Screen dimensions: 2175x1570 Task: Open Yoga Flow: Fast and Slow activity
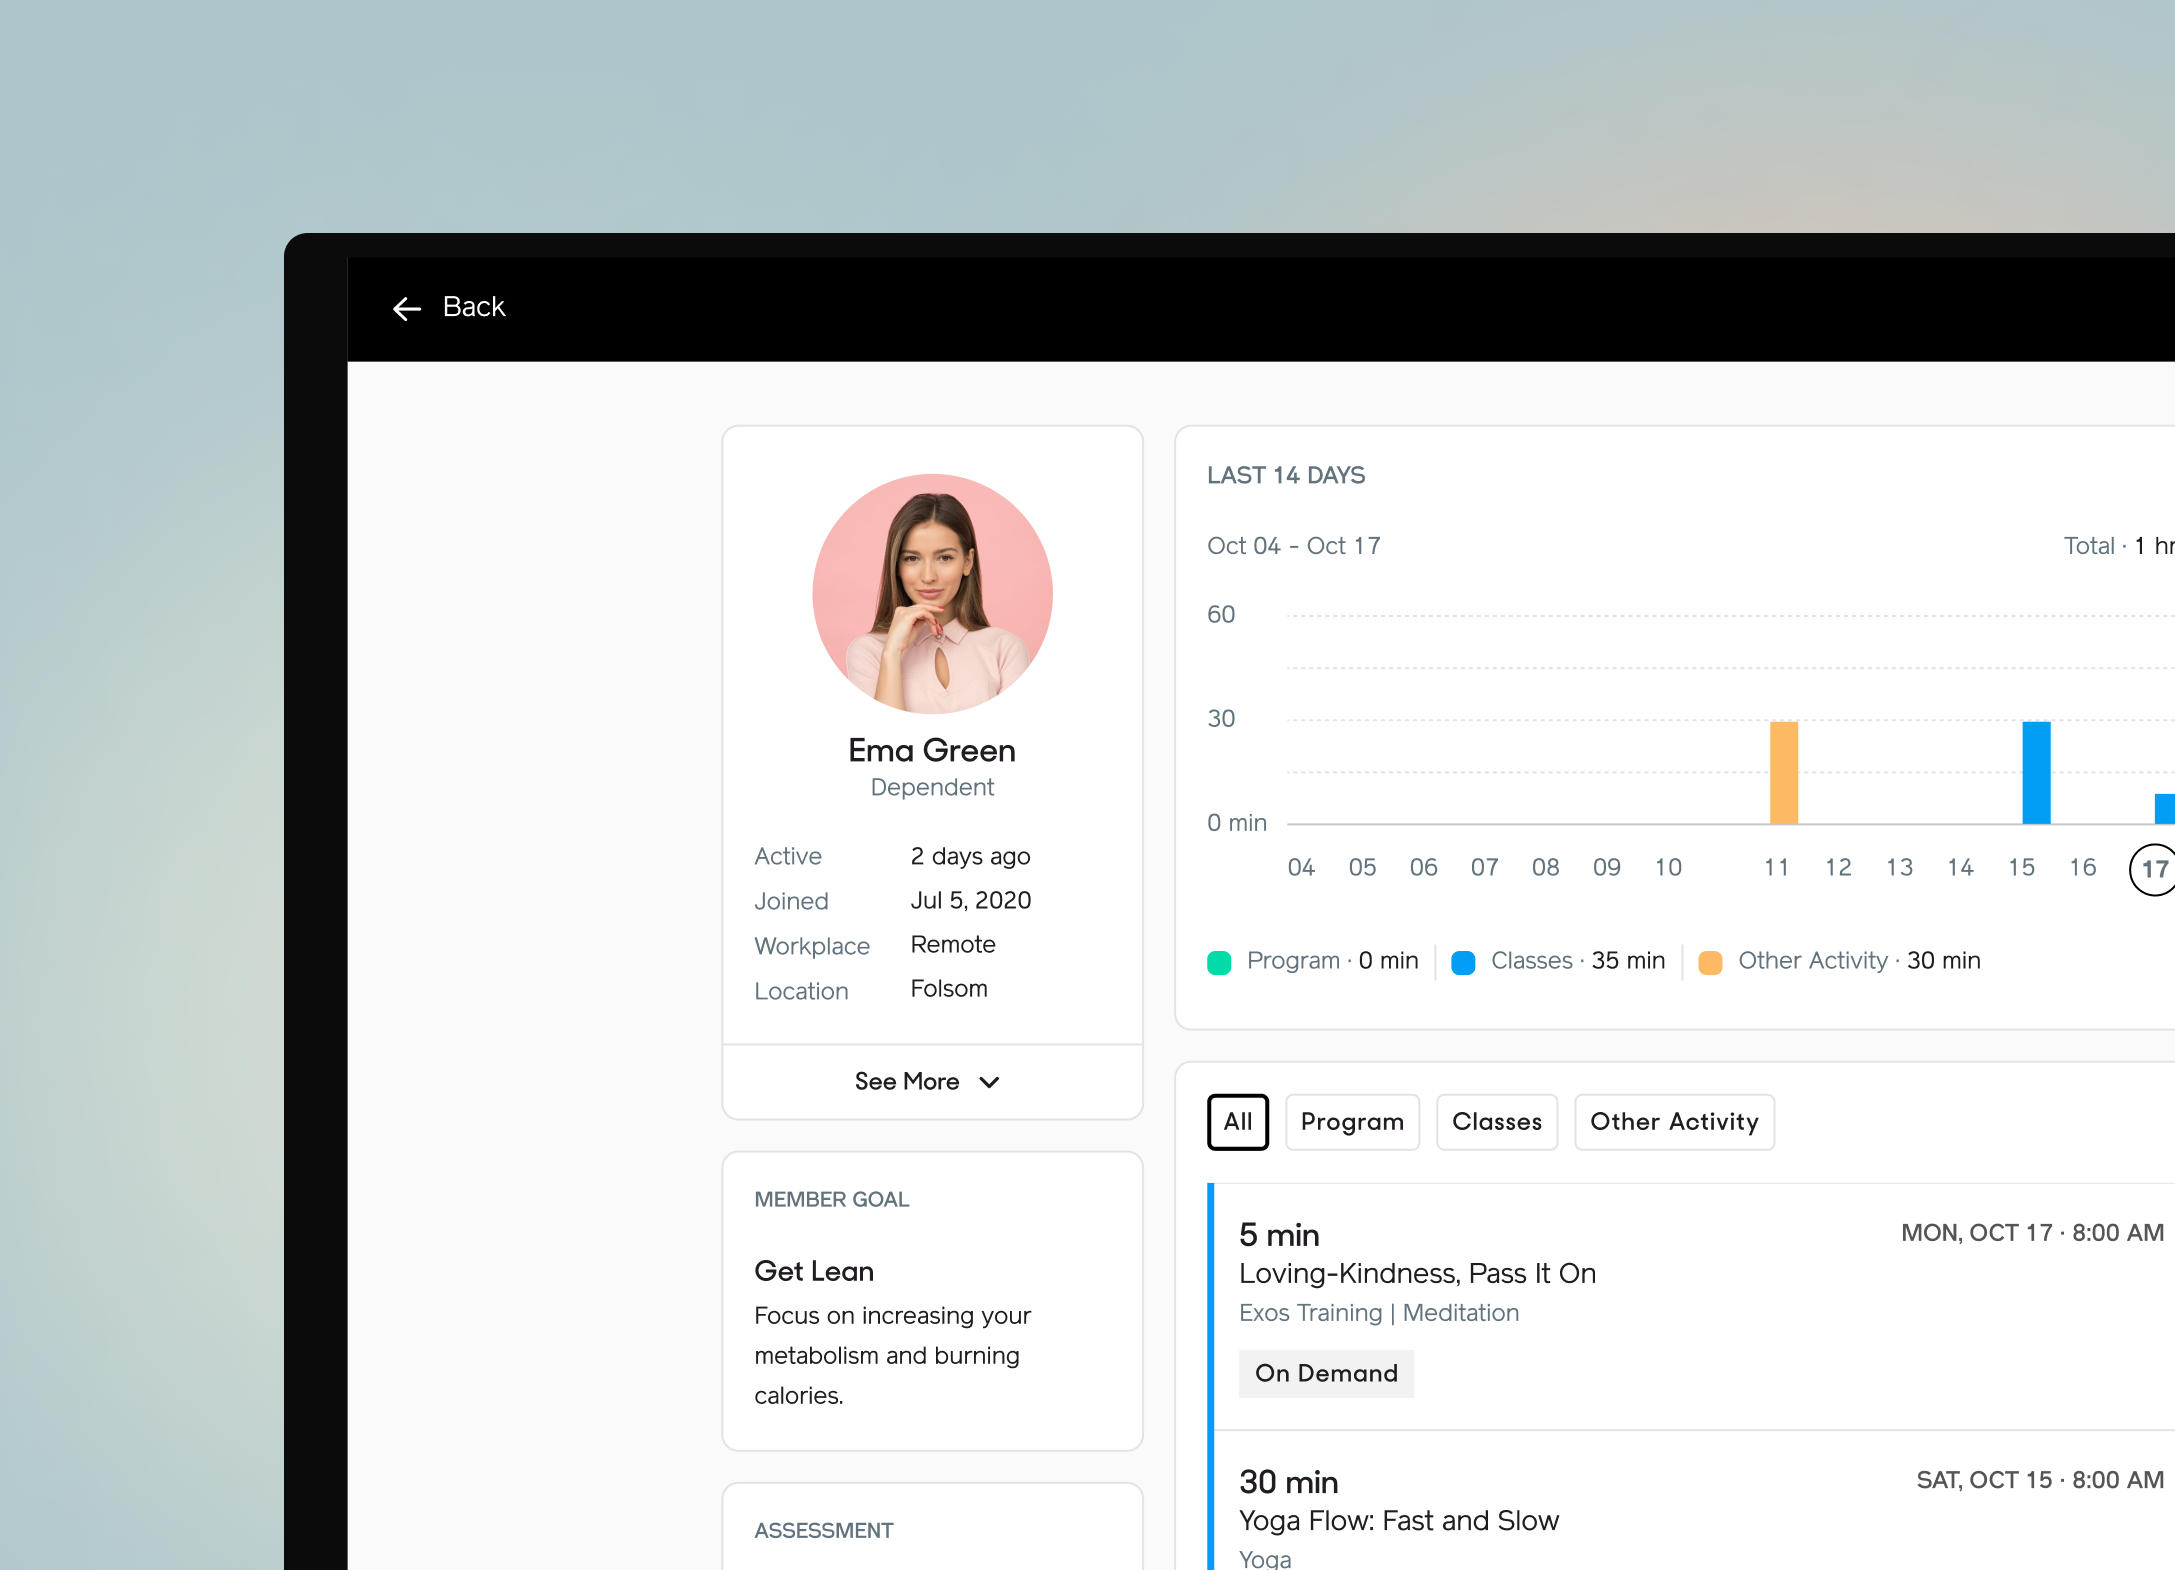click(x=1399, y=1520)
